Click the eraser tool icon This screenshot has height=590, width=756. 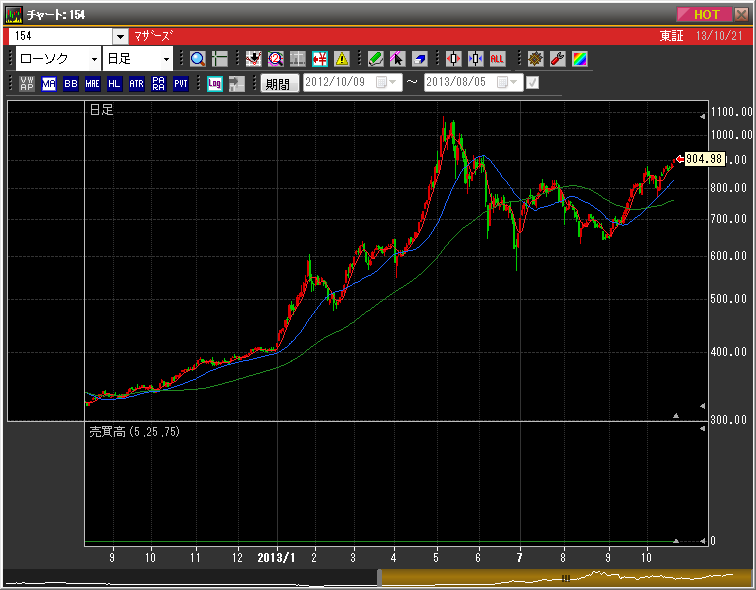click(420, 59)
